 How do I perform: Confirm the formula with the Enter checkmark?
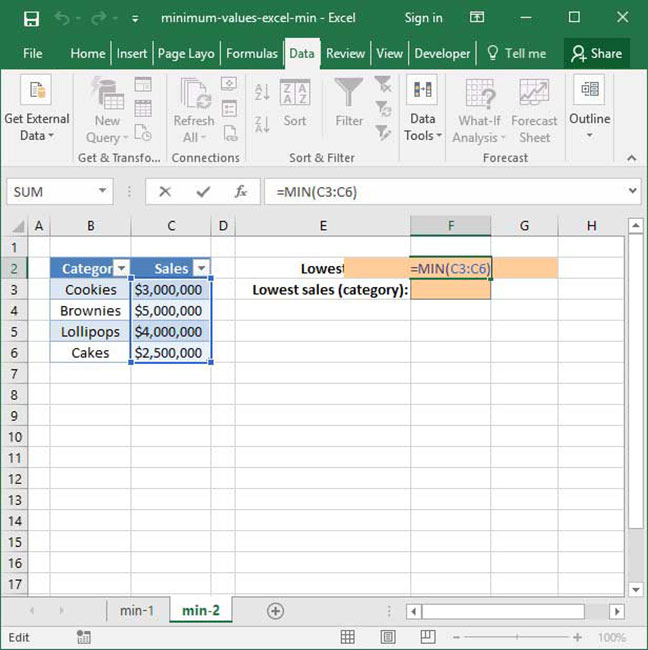pos(203,192)
